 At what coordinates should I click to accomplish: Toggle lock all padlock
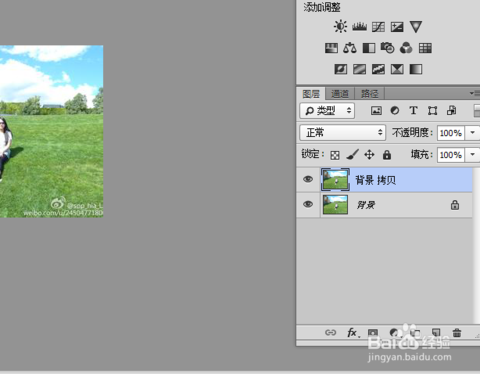click(387, 155)
